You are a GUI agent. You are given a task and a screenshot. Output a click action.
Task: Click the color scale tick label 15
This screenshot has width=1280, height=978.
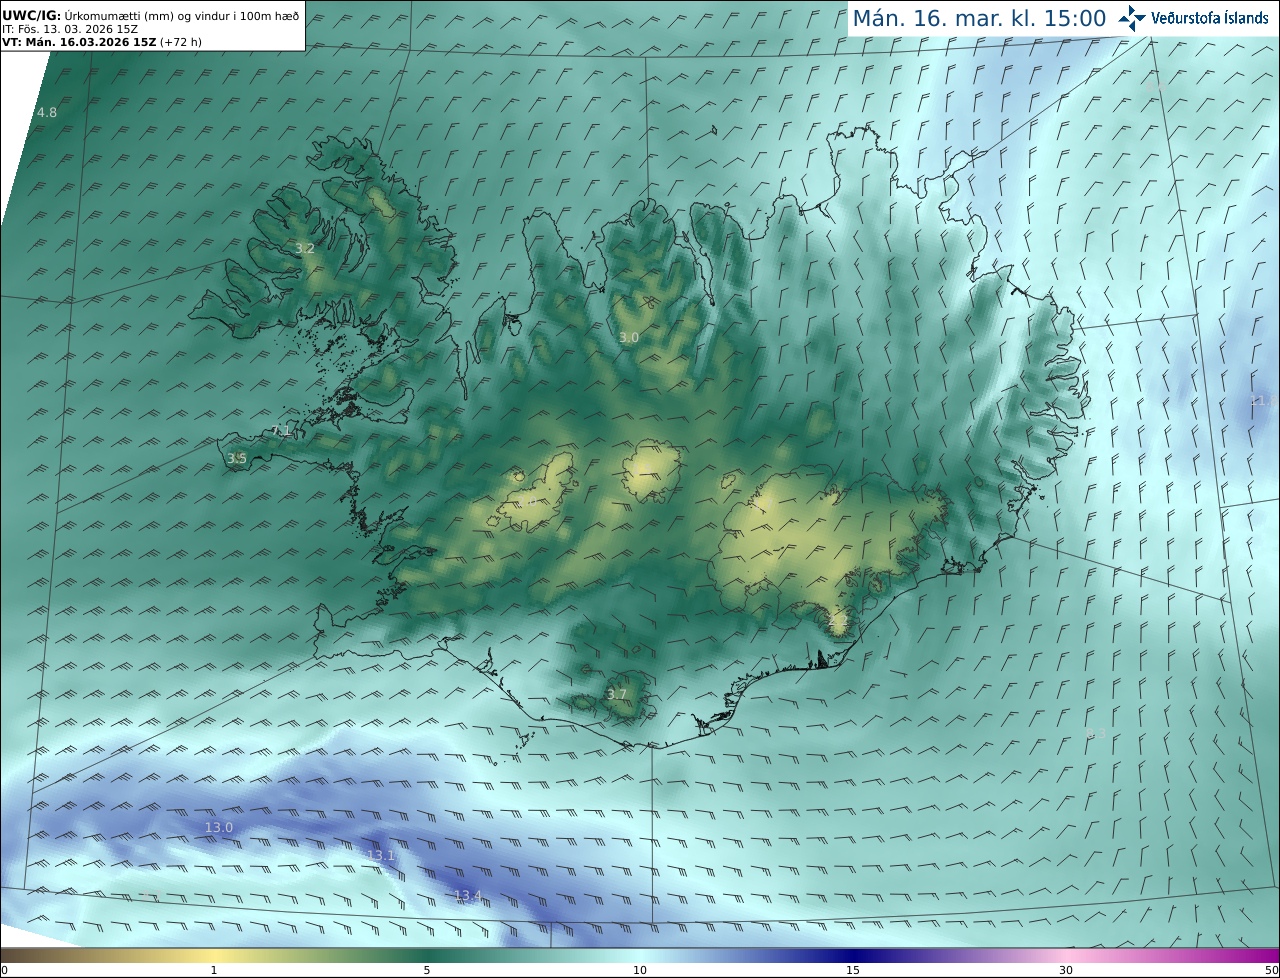[x=853, y=970]
